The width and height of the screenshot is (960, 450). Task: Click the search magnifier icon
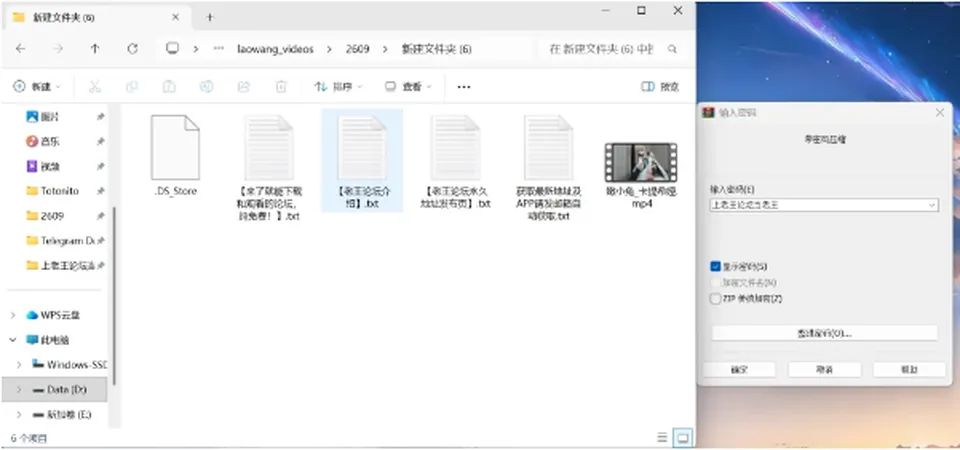(x=672, y=49)
